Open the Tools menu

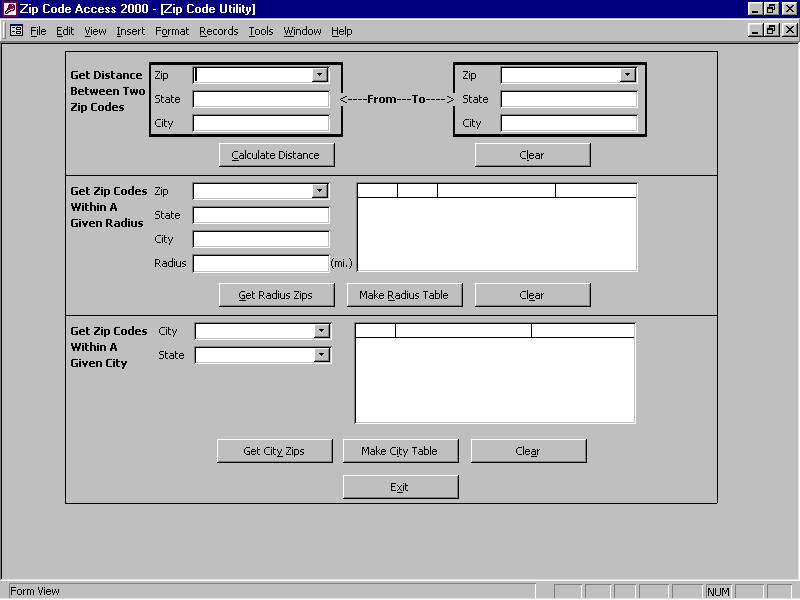(261, 31)
